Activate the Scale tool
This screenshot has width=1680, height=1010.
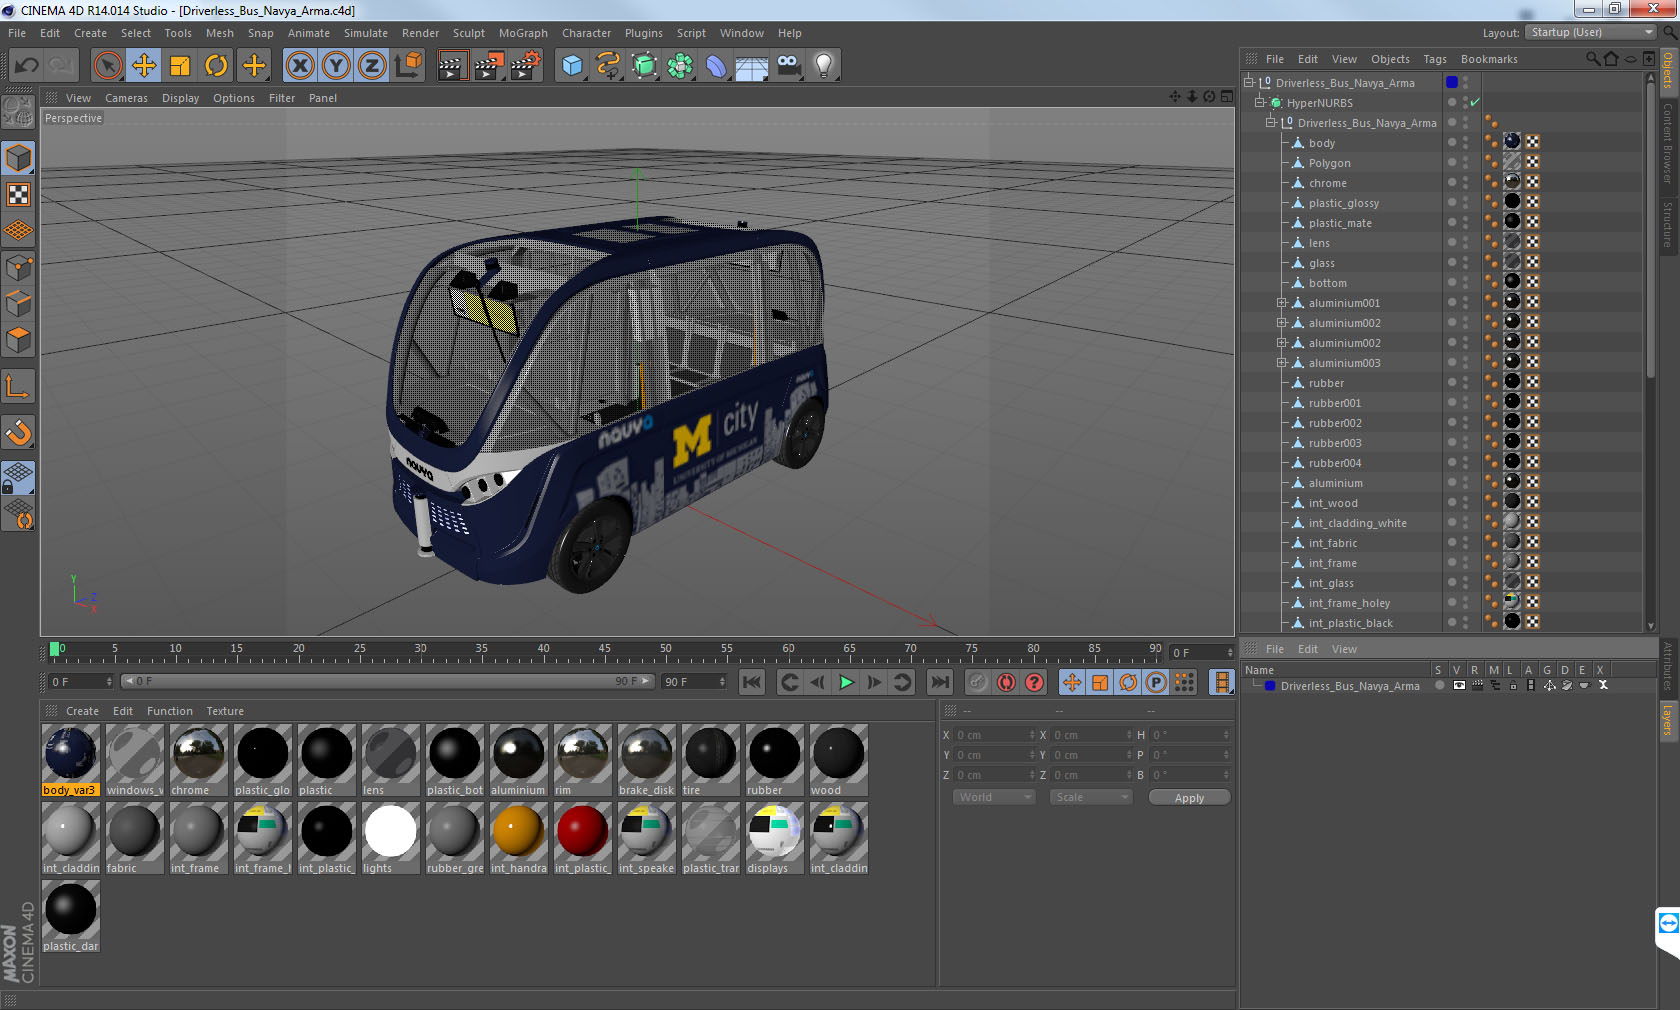180,66
